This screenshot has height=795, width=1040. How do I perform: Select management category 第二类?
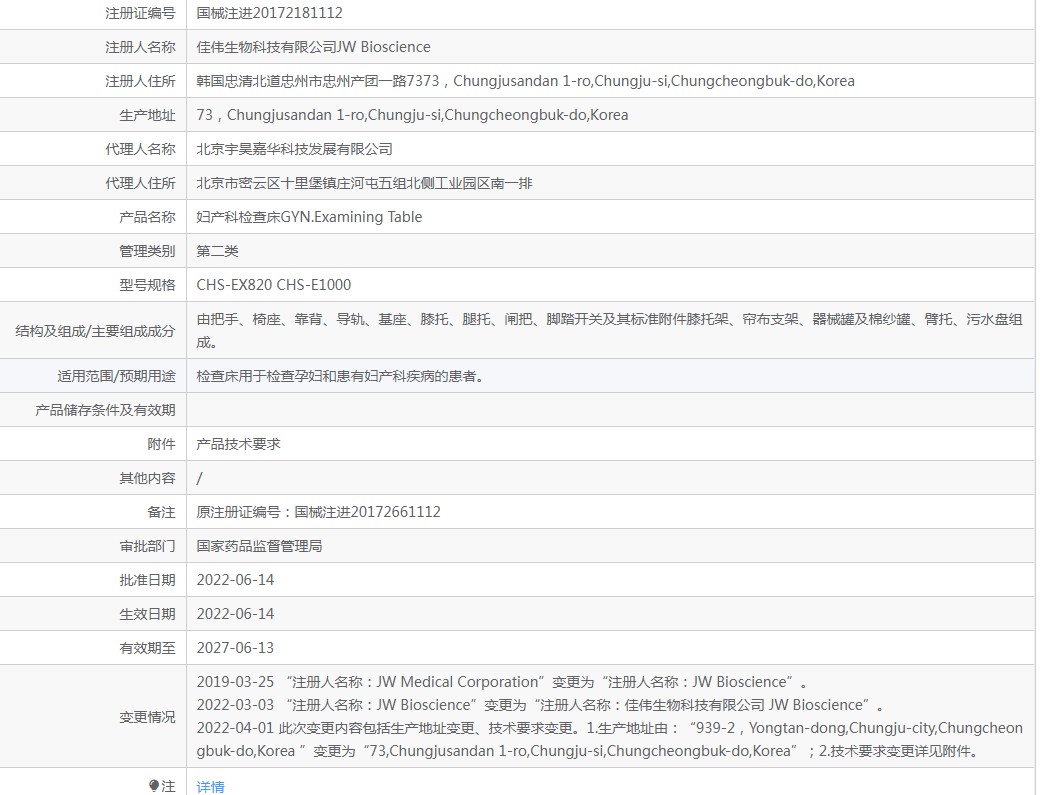[217, 251]
